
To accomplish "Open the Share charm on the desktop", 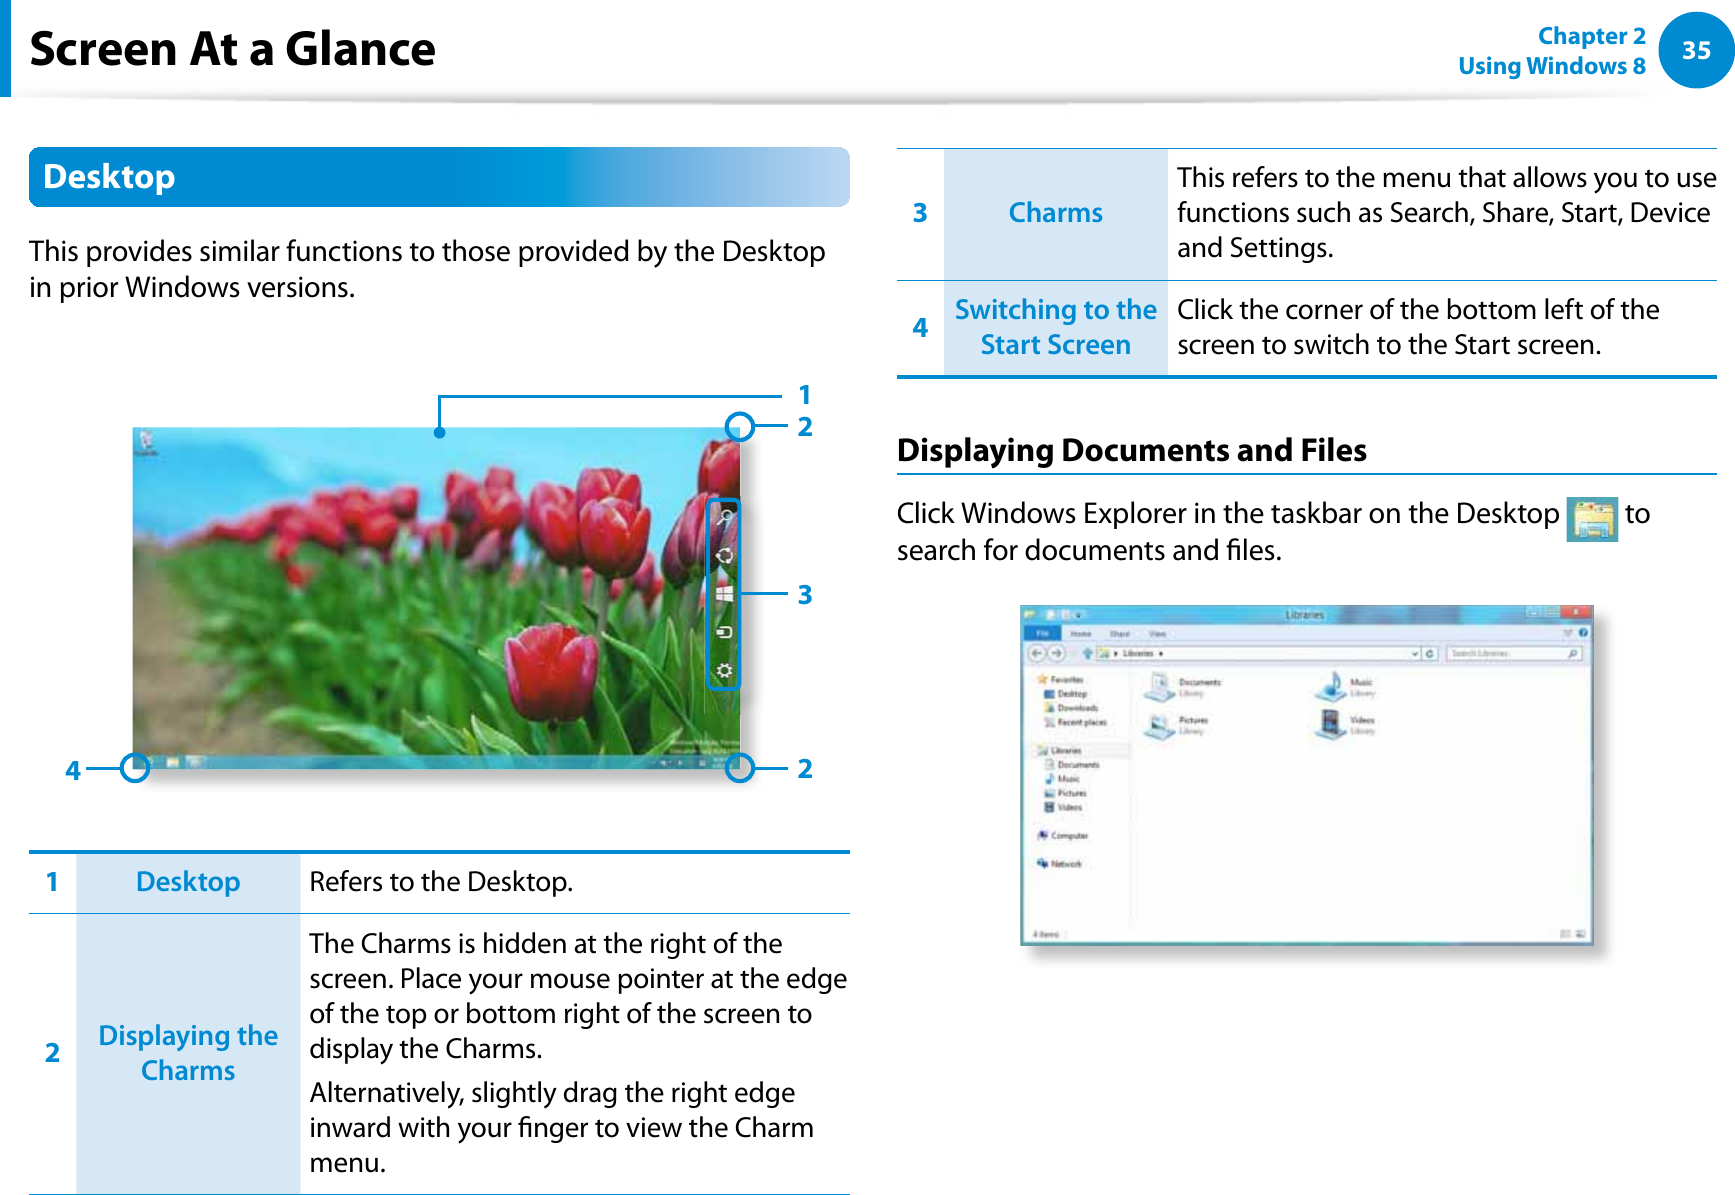I will pyautogui.click(x=725, y=556).
